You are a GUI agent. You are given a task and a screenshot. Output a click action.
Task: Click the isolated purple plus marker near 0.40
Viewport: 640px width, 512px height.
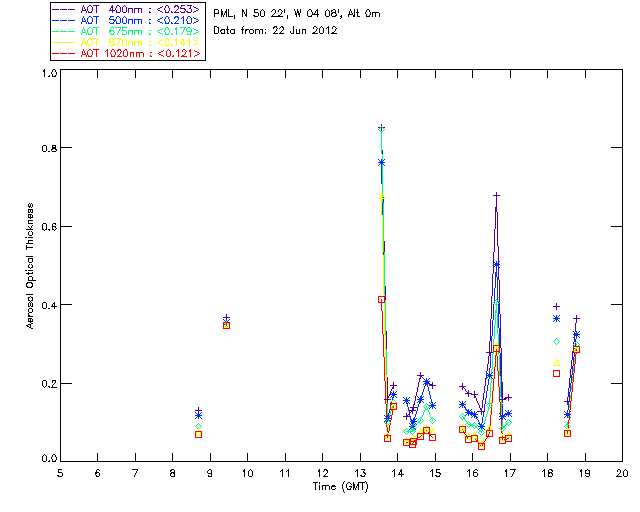click(x=556, y=307)
